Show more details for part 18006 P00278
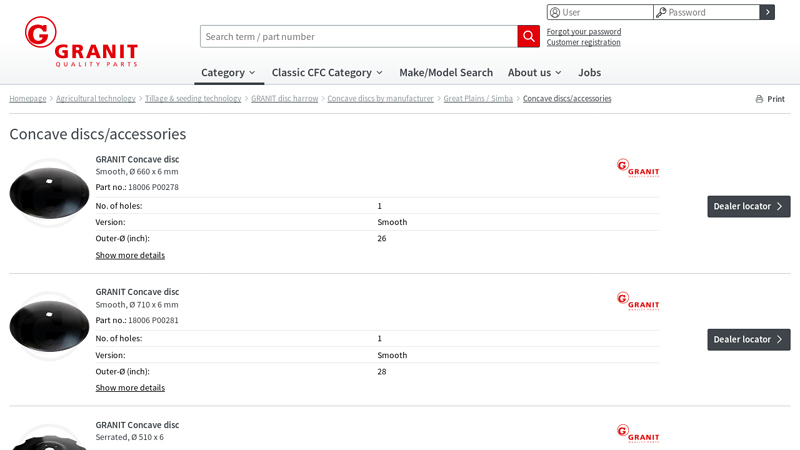Screen dimensions: 800x450 130,255
